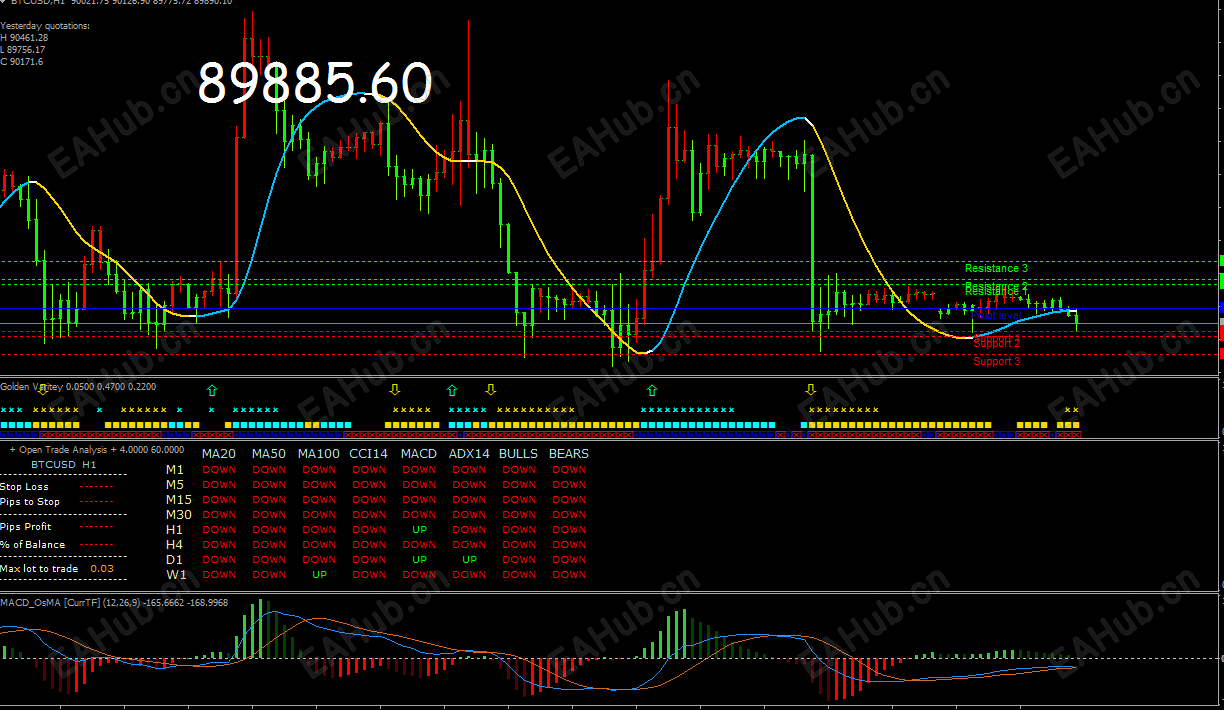
Task: Click yesterday's low value L 89756.17
Action: [24, 49]
